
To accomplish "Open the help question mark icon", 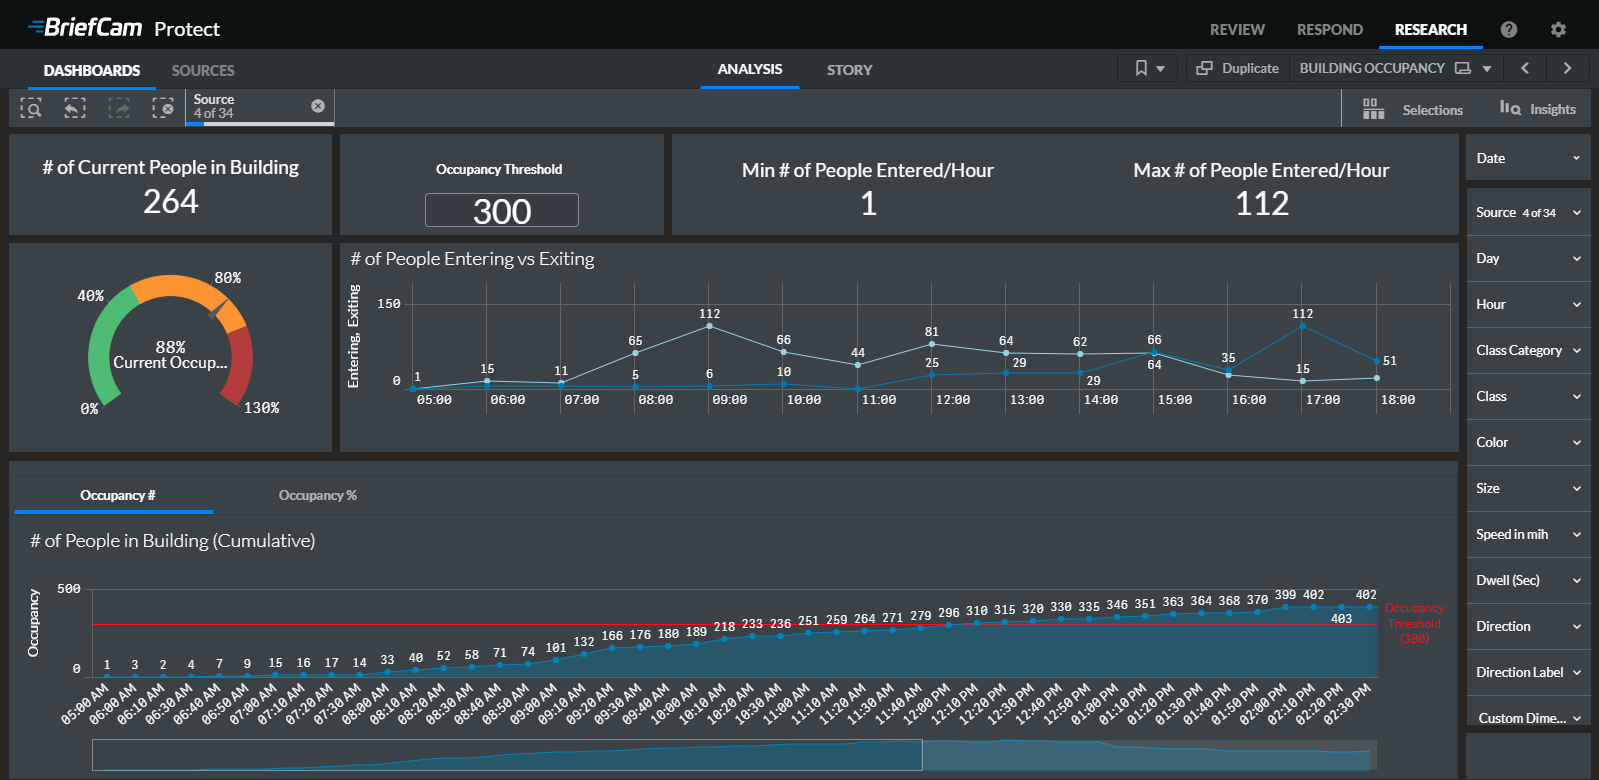I will [1509, 30].
